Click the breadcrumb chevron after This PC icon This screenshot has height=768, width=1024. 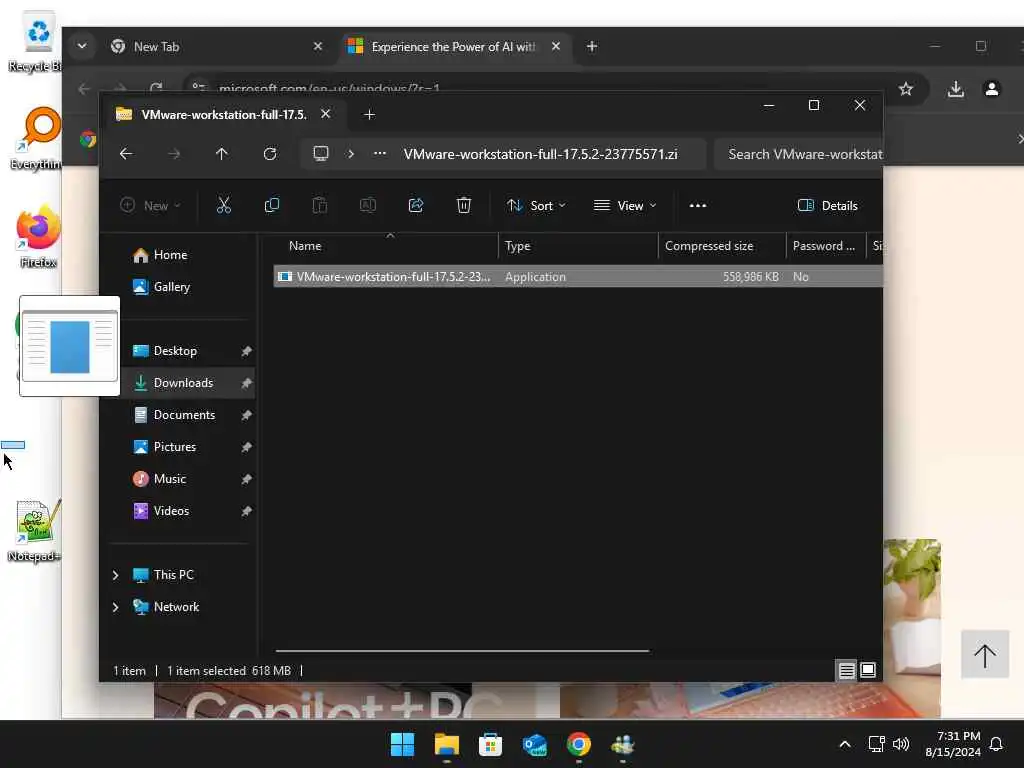[x=351, y=153]
